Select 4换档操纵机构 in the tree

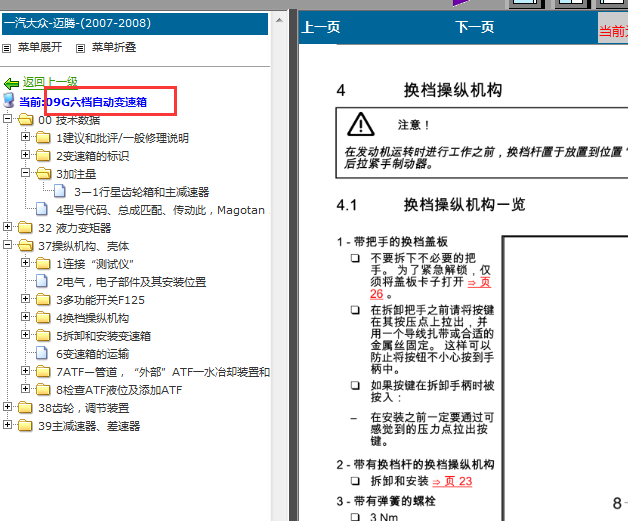(98, 318)
